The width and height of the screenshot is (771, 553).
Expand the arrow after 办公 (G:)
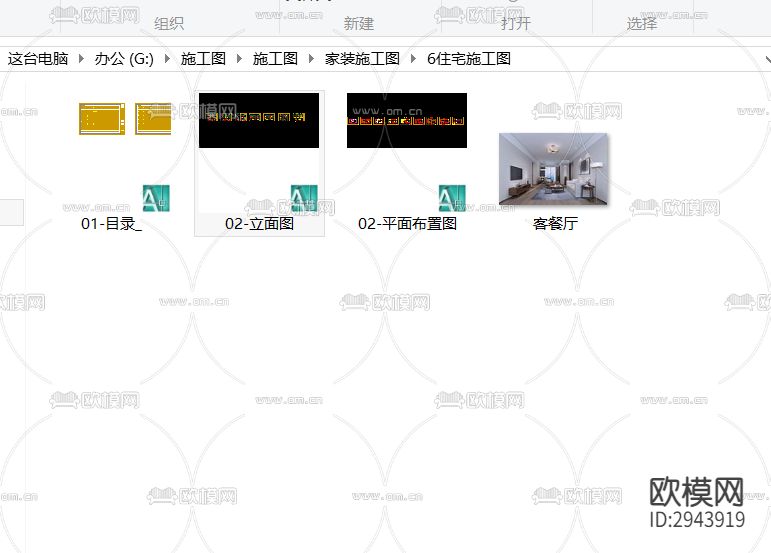coord(167,59)
